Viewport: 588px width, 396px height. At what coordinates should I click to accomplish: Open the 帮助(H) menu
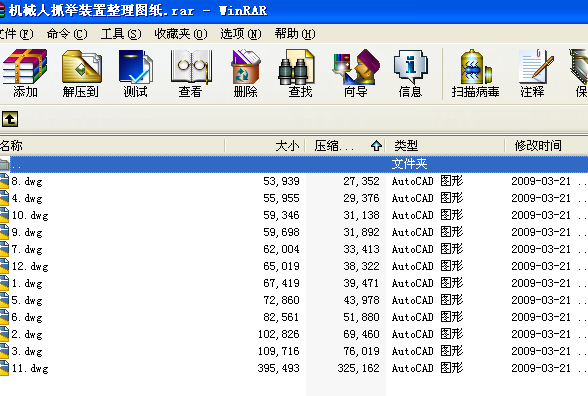(x=295, y=34)
